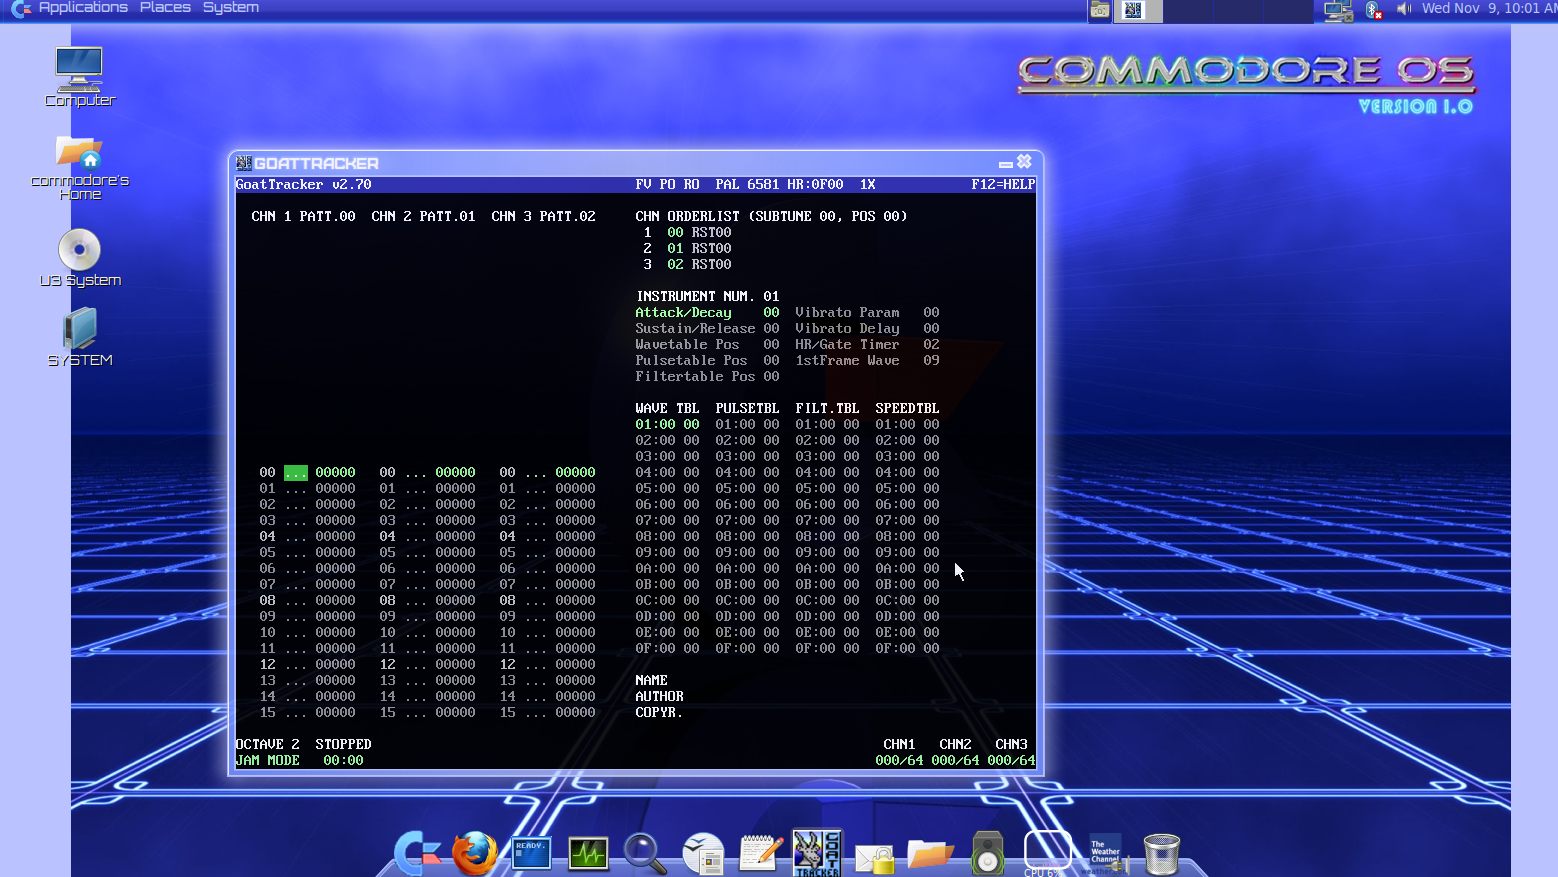
Task: Click the GoatTracker window in the taskbar
Action: [x=1138, y=11]
